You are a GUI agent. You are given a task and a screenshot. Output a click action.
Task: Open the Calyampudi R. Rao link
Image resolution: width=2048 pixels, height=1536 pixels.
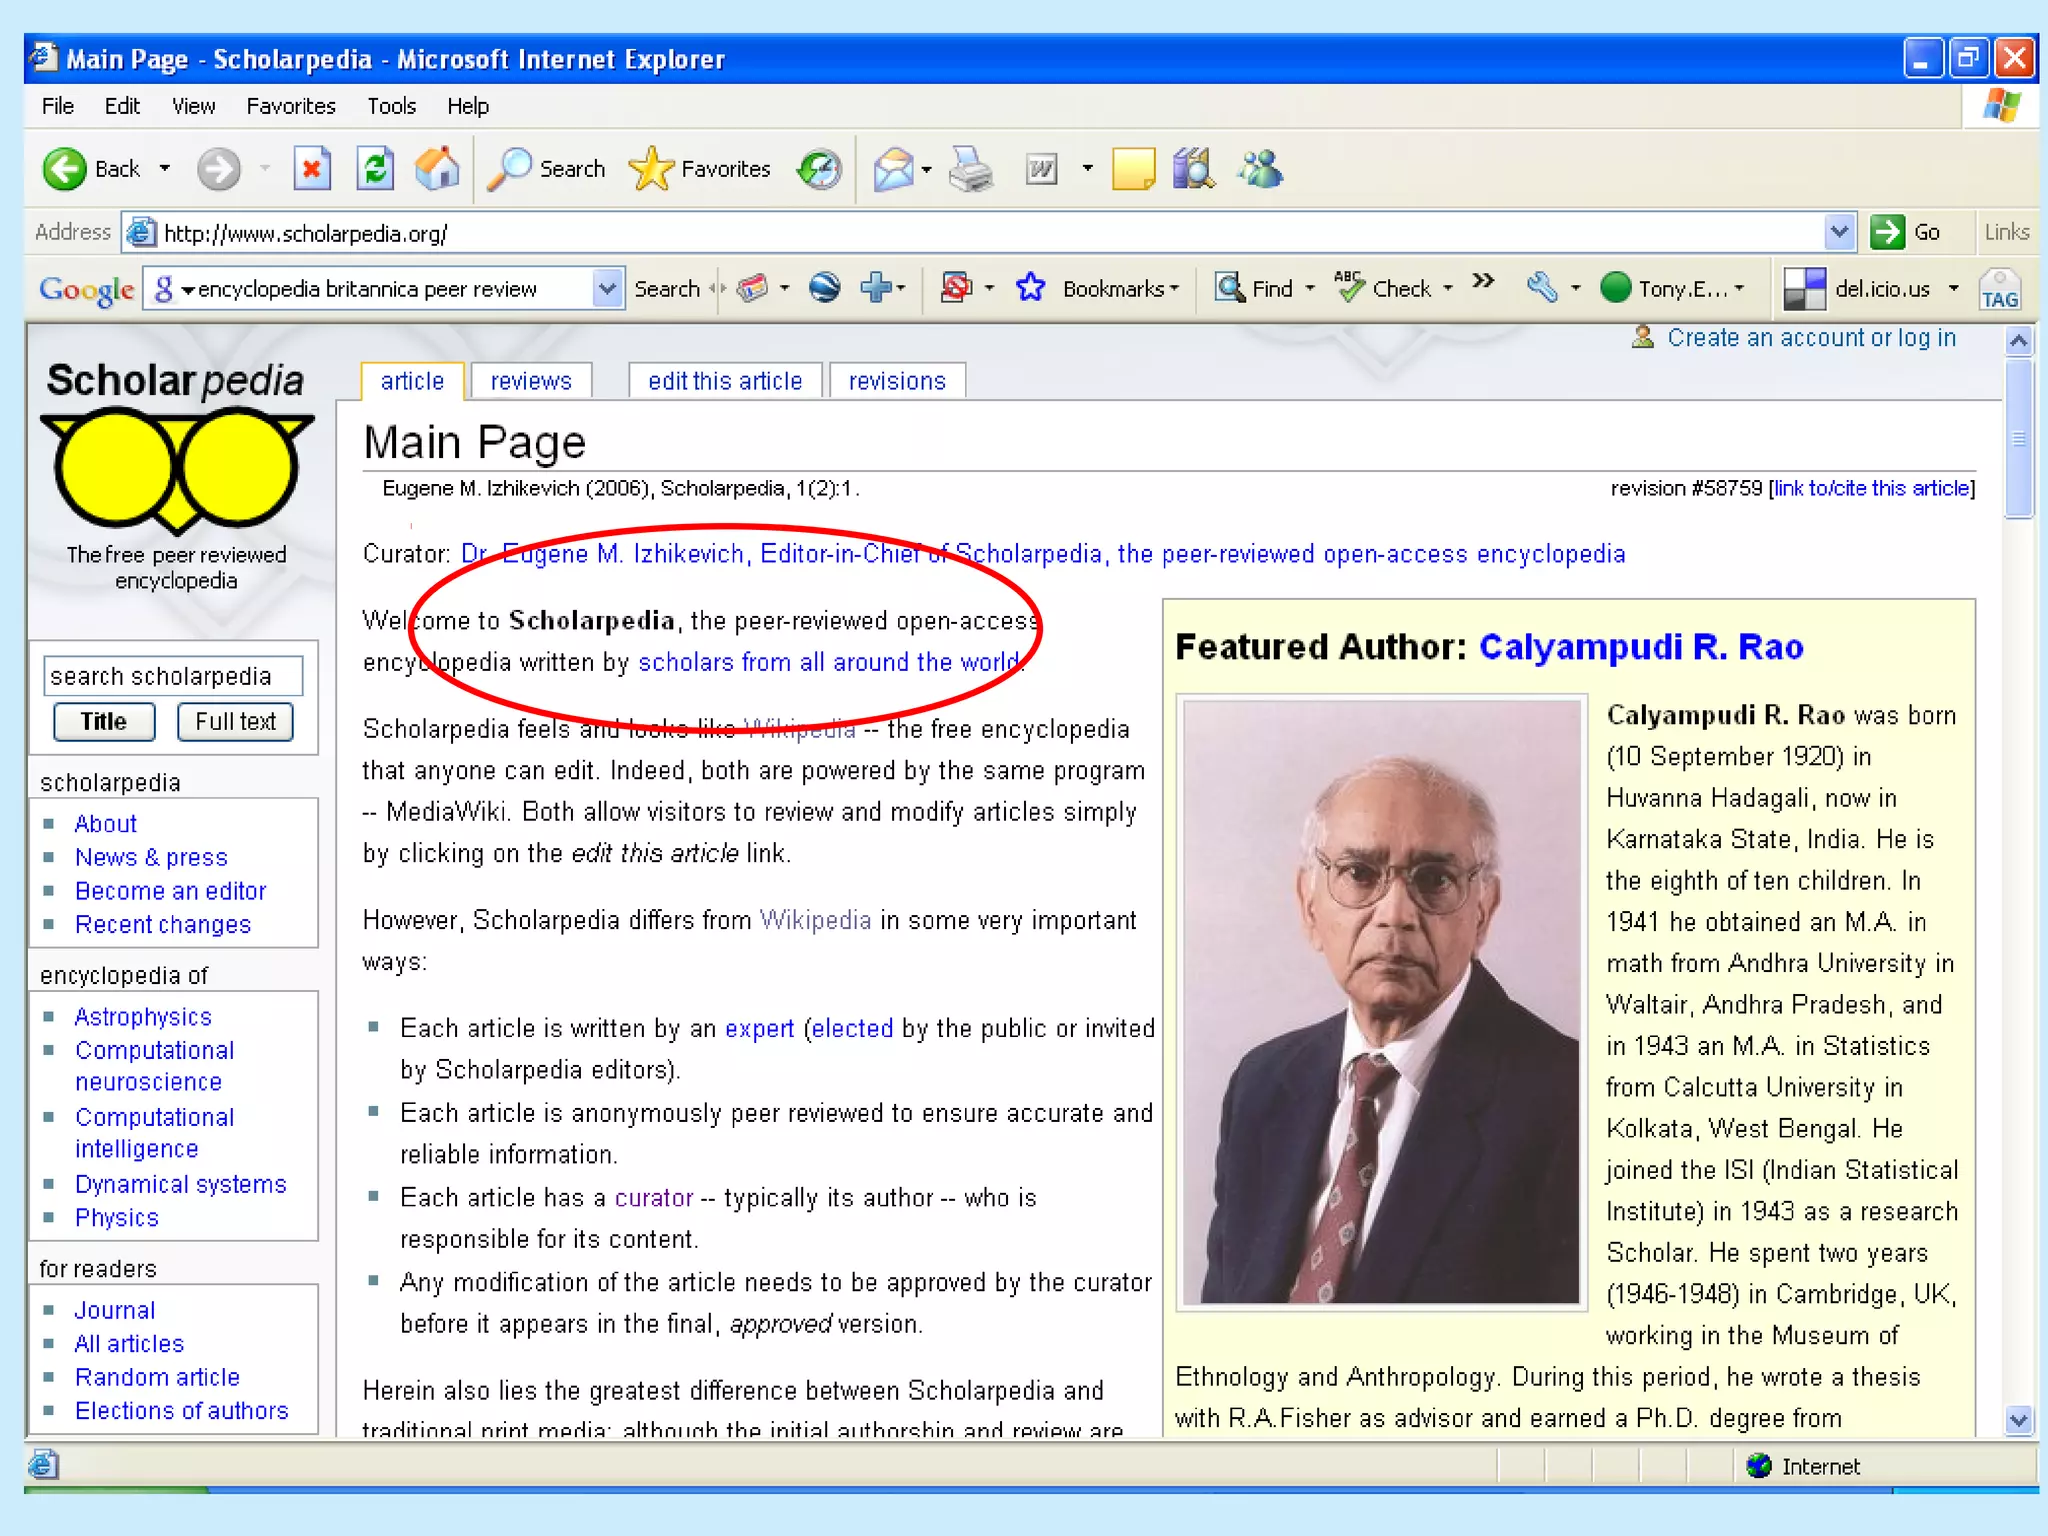[x=1641, y=647]
